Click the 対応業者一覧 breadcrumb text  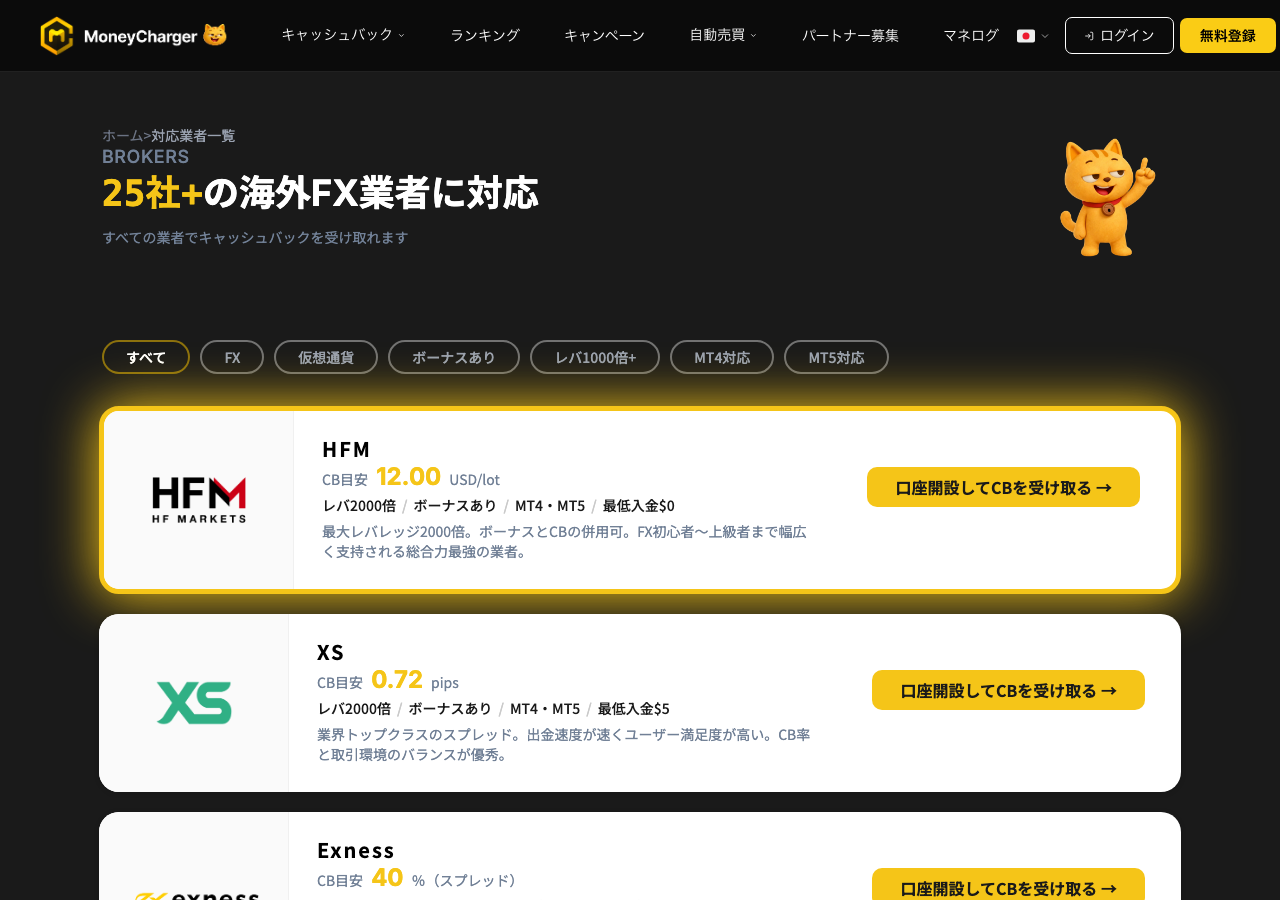(x=193, y=135)
